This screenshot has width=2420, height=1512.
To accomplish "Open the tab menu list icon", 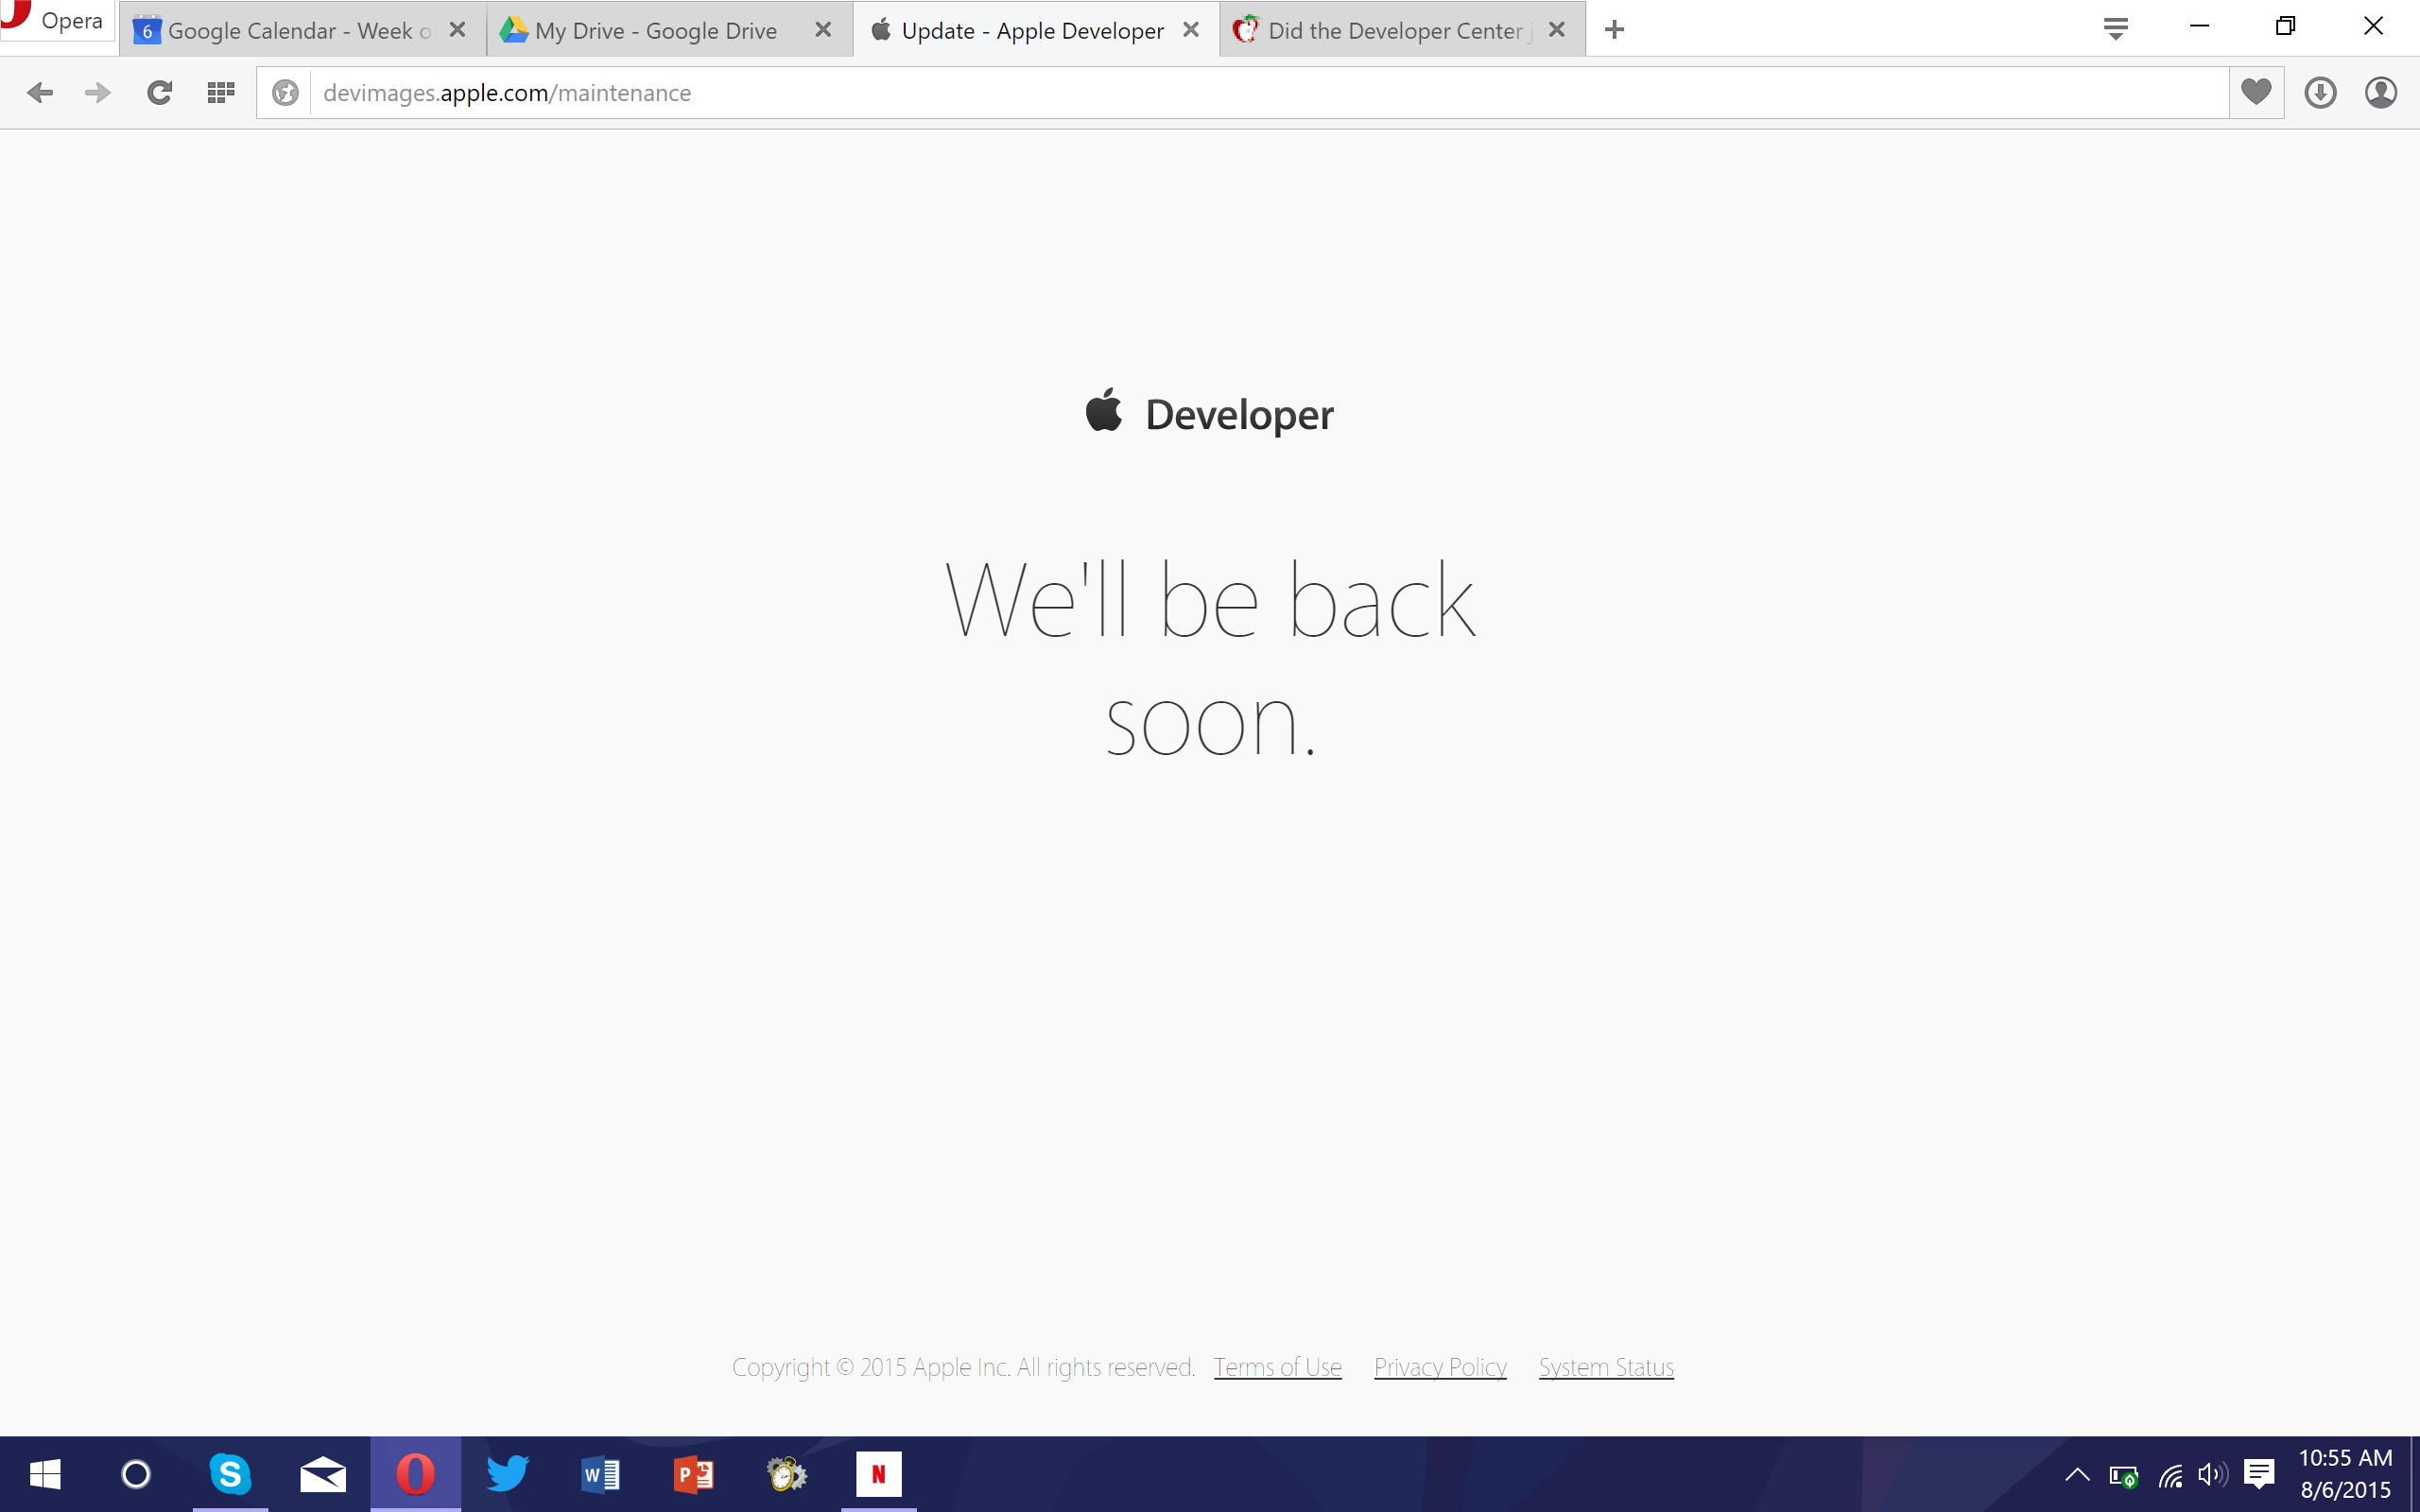I will point(2115,28).
